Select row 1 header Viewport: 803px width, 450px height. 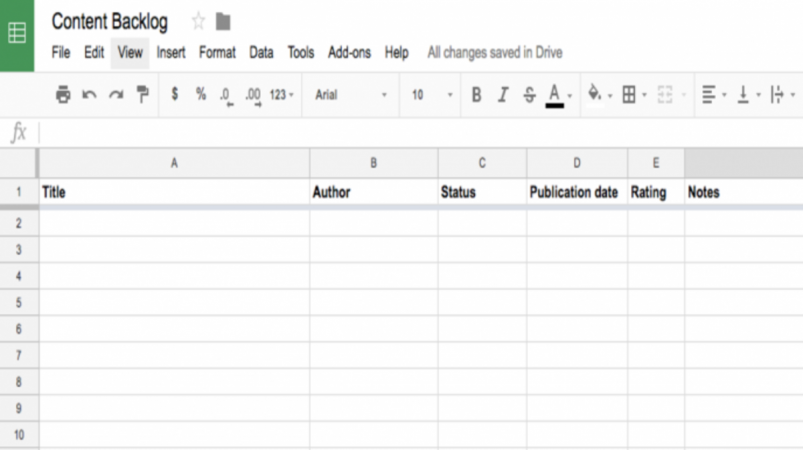point(19,192)
